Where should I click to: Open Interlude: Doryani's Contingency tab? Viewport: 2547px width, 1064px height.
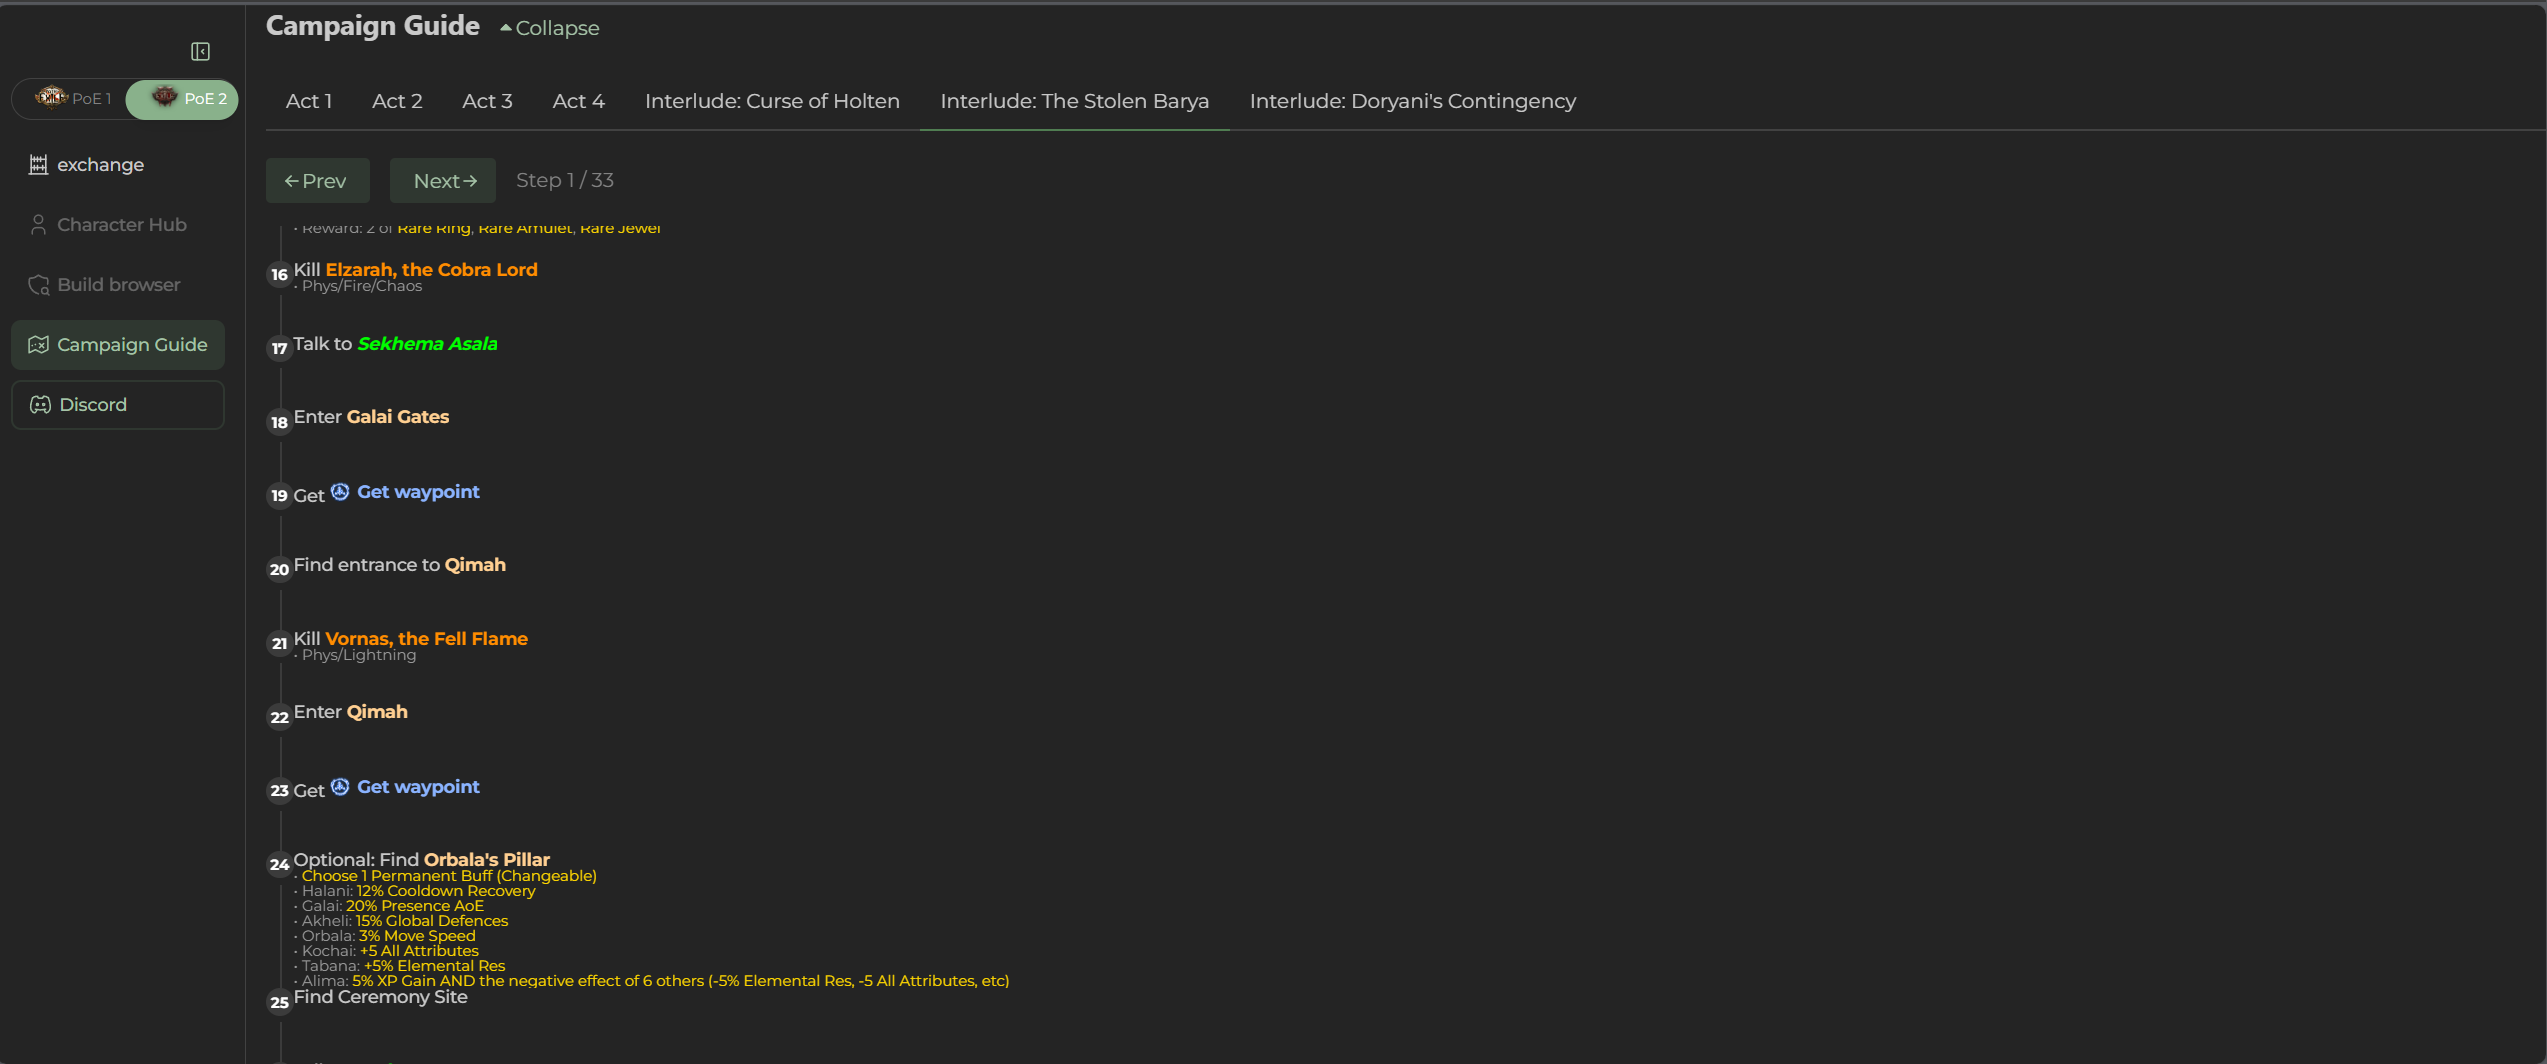[x=1412, y=101]
